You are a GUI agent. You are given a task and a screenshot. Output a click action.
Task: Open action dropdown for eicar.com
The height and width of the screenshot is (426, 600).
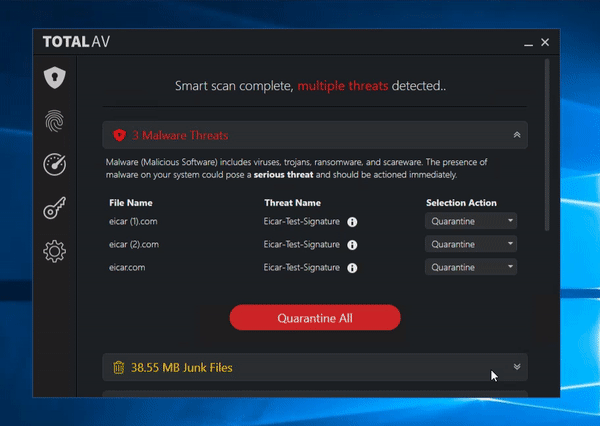coord(471,267)
